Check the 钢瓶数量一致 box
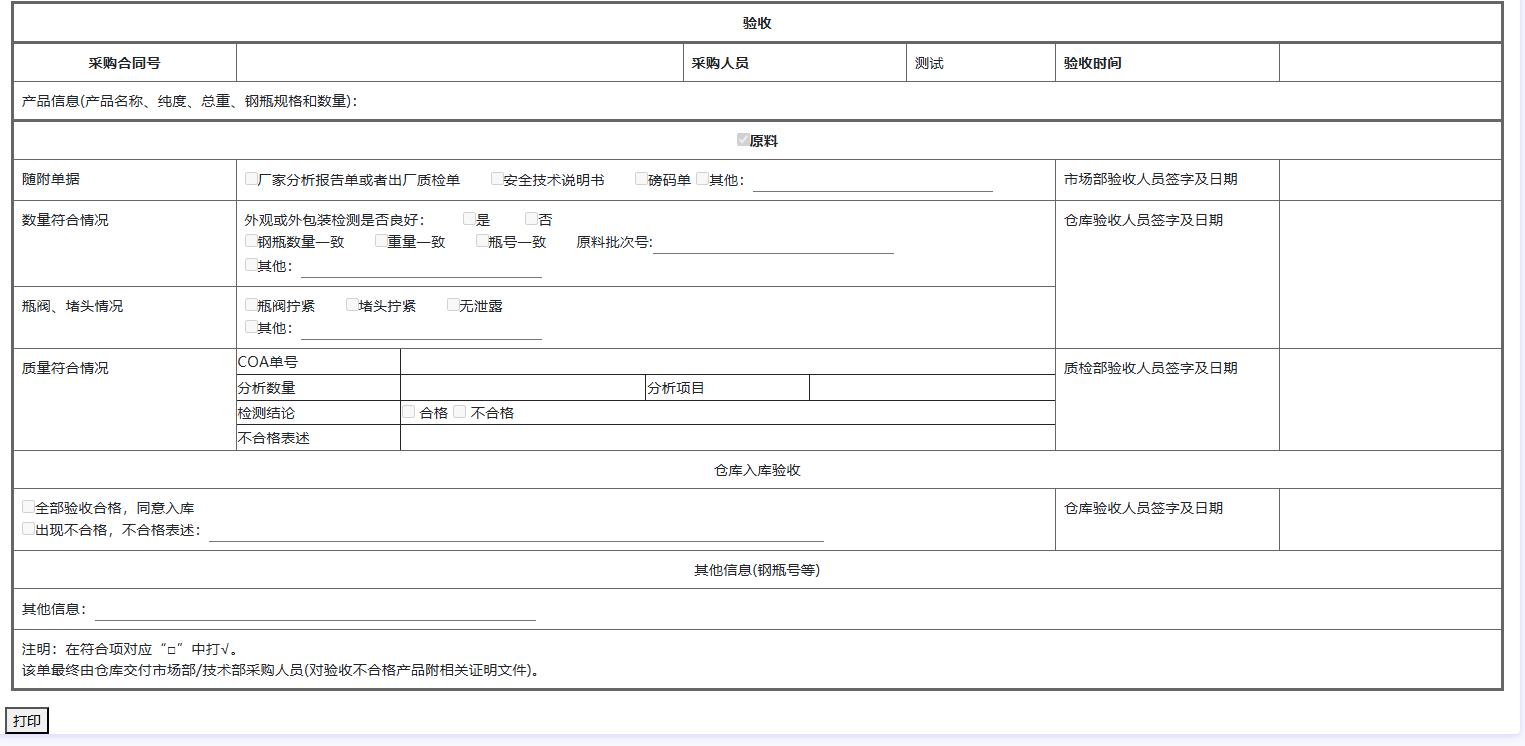The width and height of the screenshot is (1525, 746). 251,240
